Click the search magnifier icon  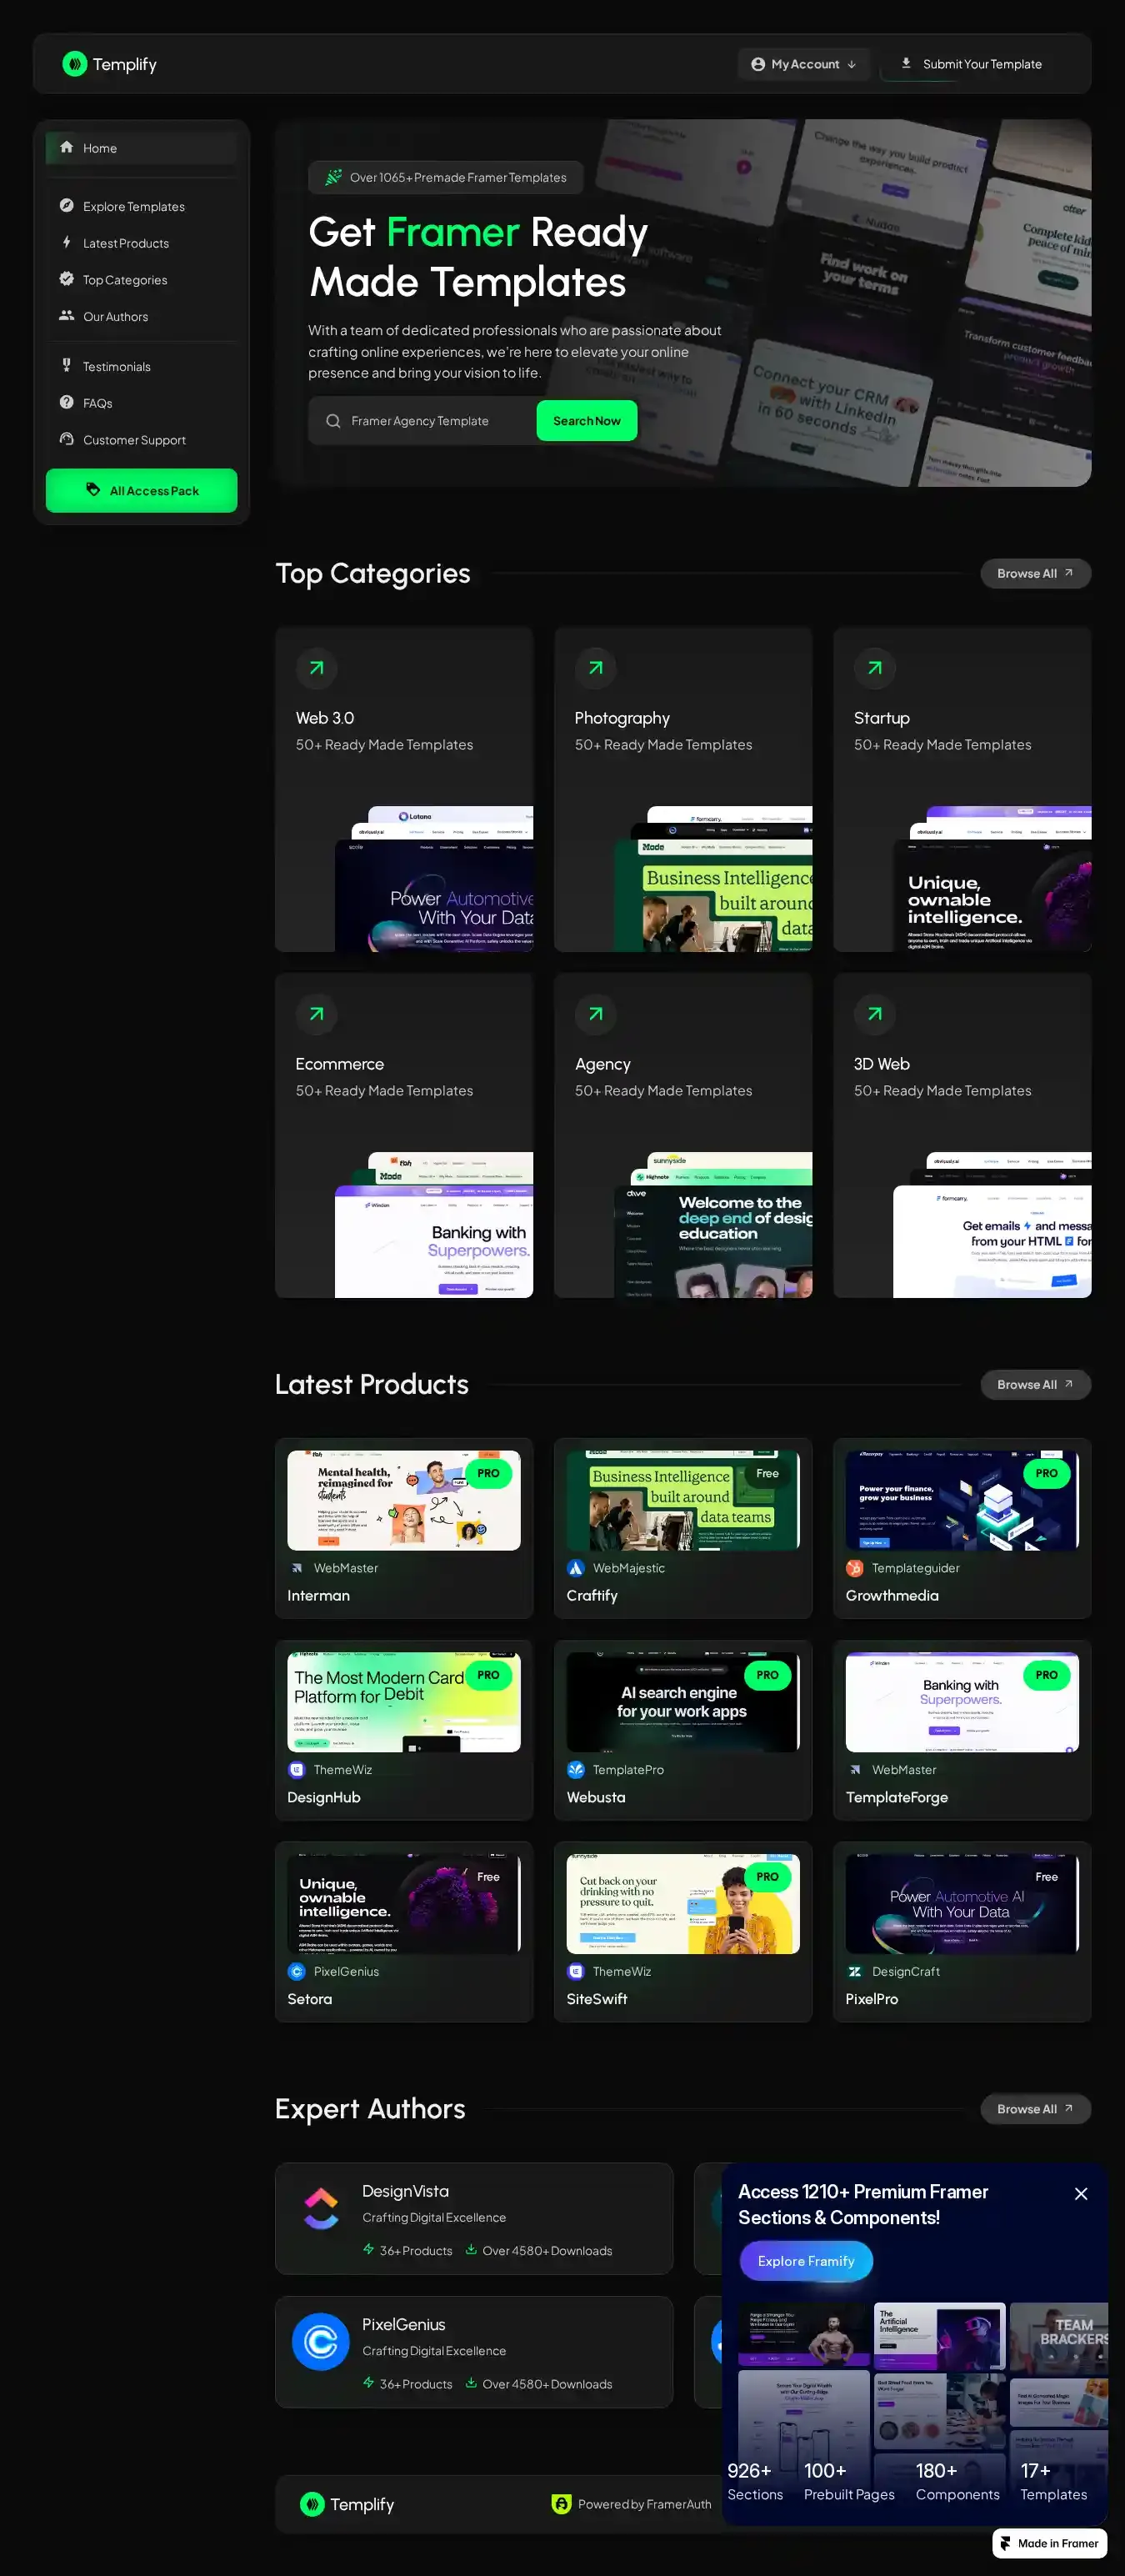[x=333, y=421]
